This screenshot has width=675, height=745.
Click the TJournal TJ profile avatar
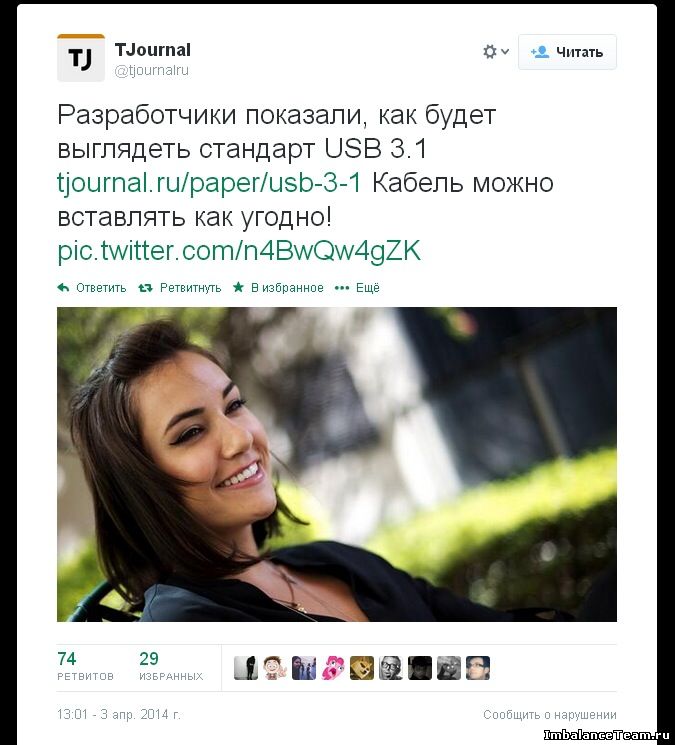click(81, 57)
